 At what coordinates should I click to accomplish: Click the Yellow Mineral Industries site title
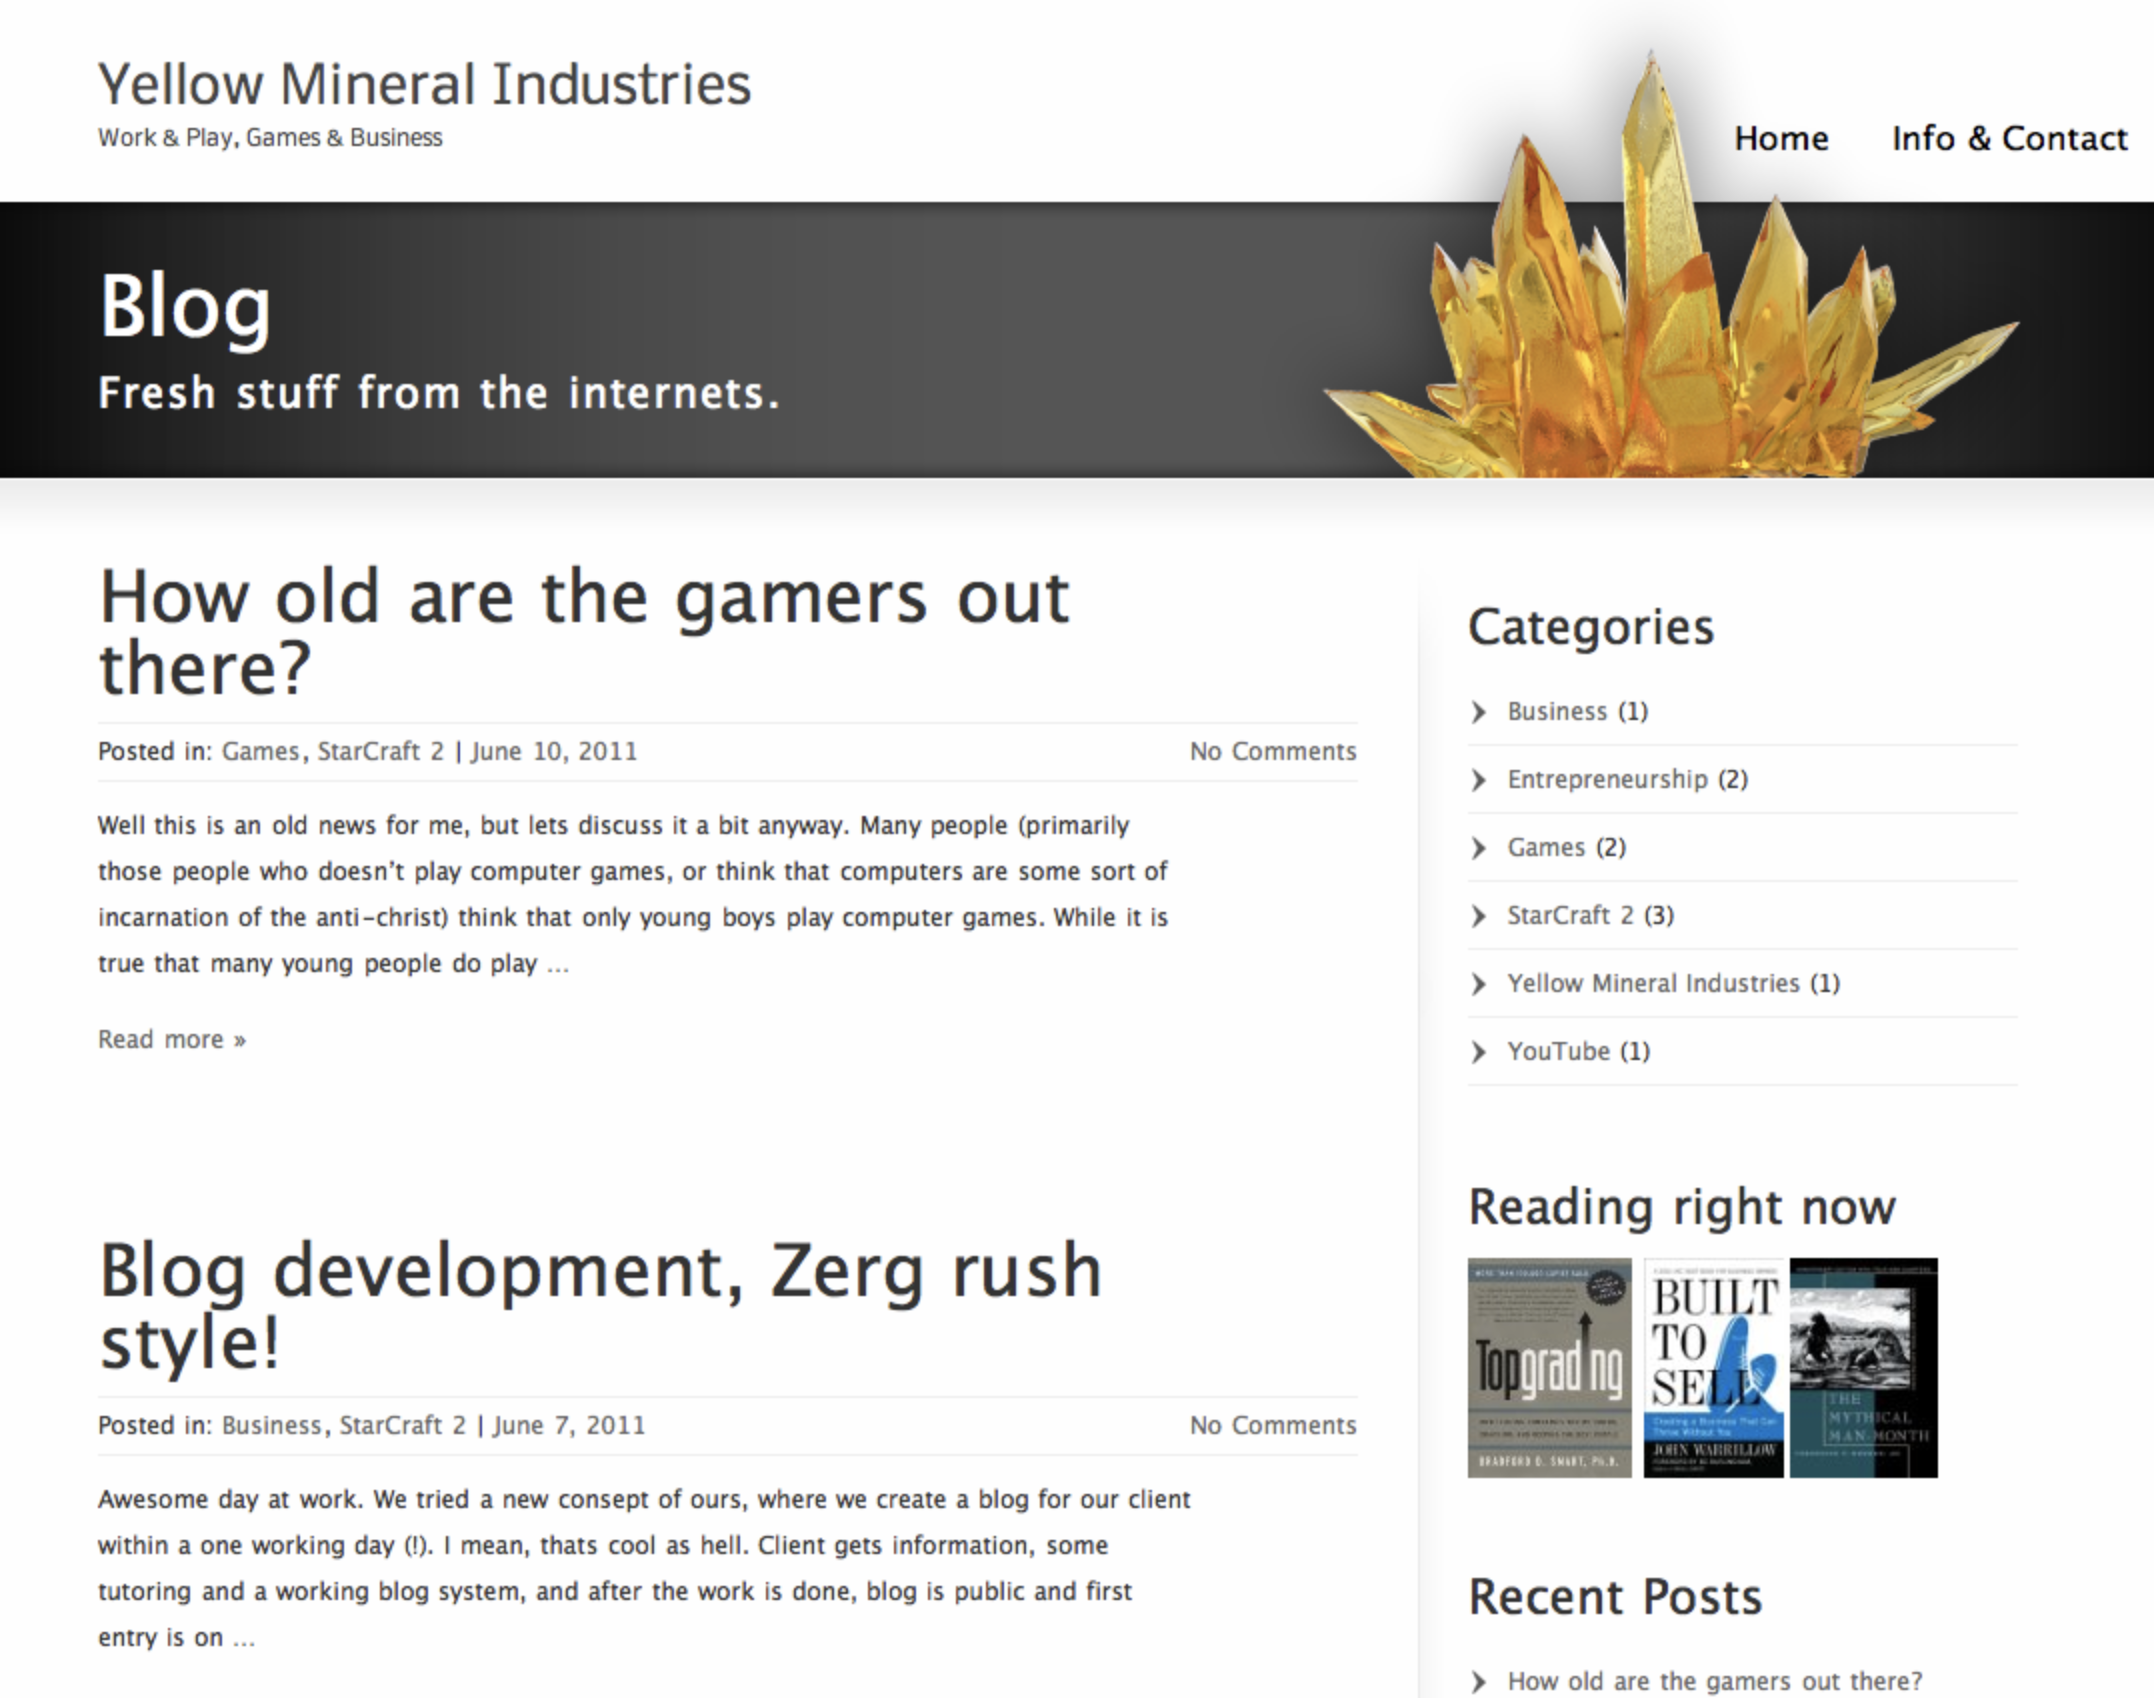(x=423, y=83)
